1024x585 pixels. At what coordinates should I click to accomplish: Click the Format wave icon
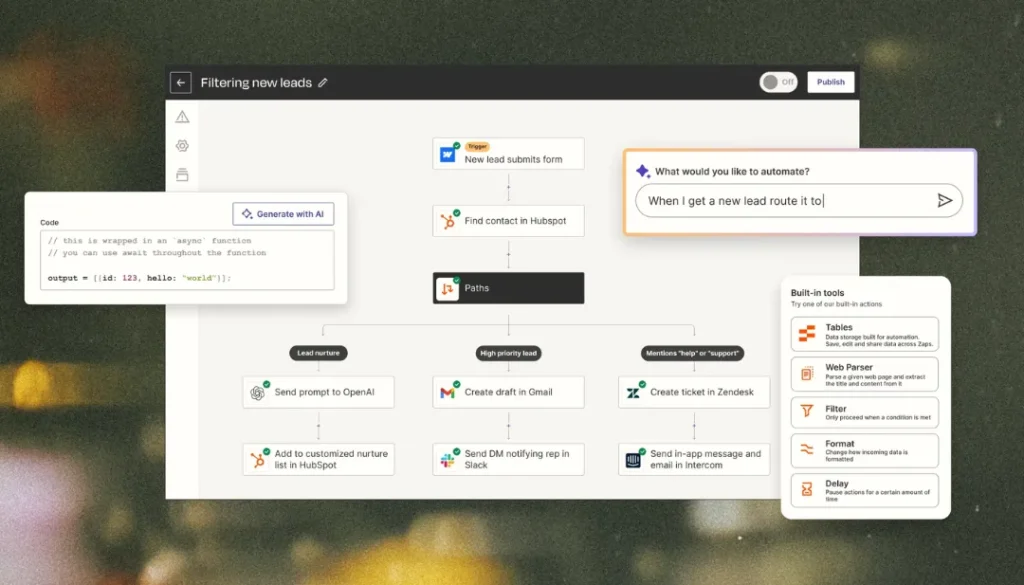807,450
